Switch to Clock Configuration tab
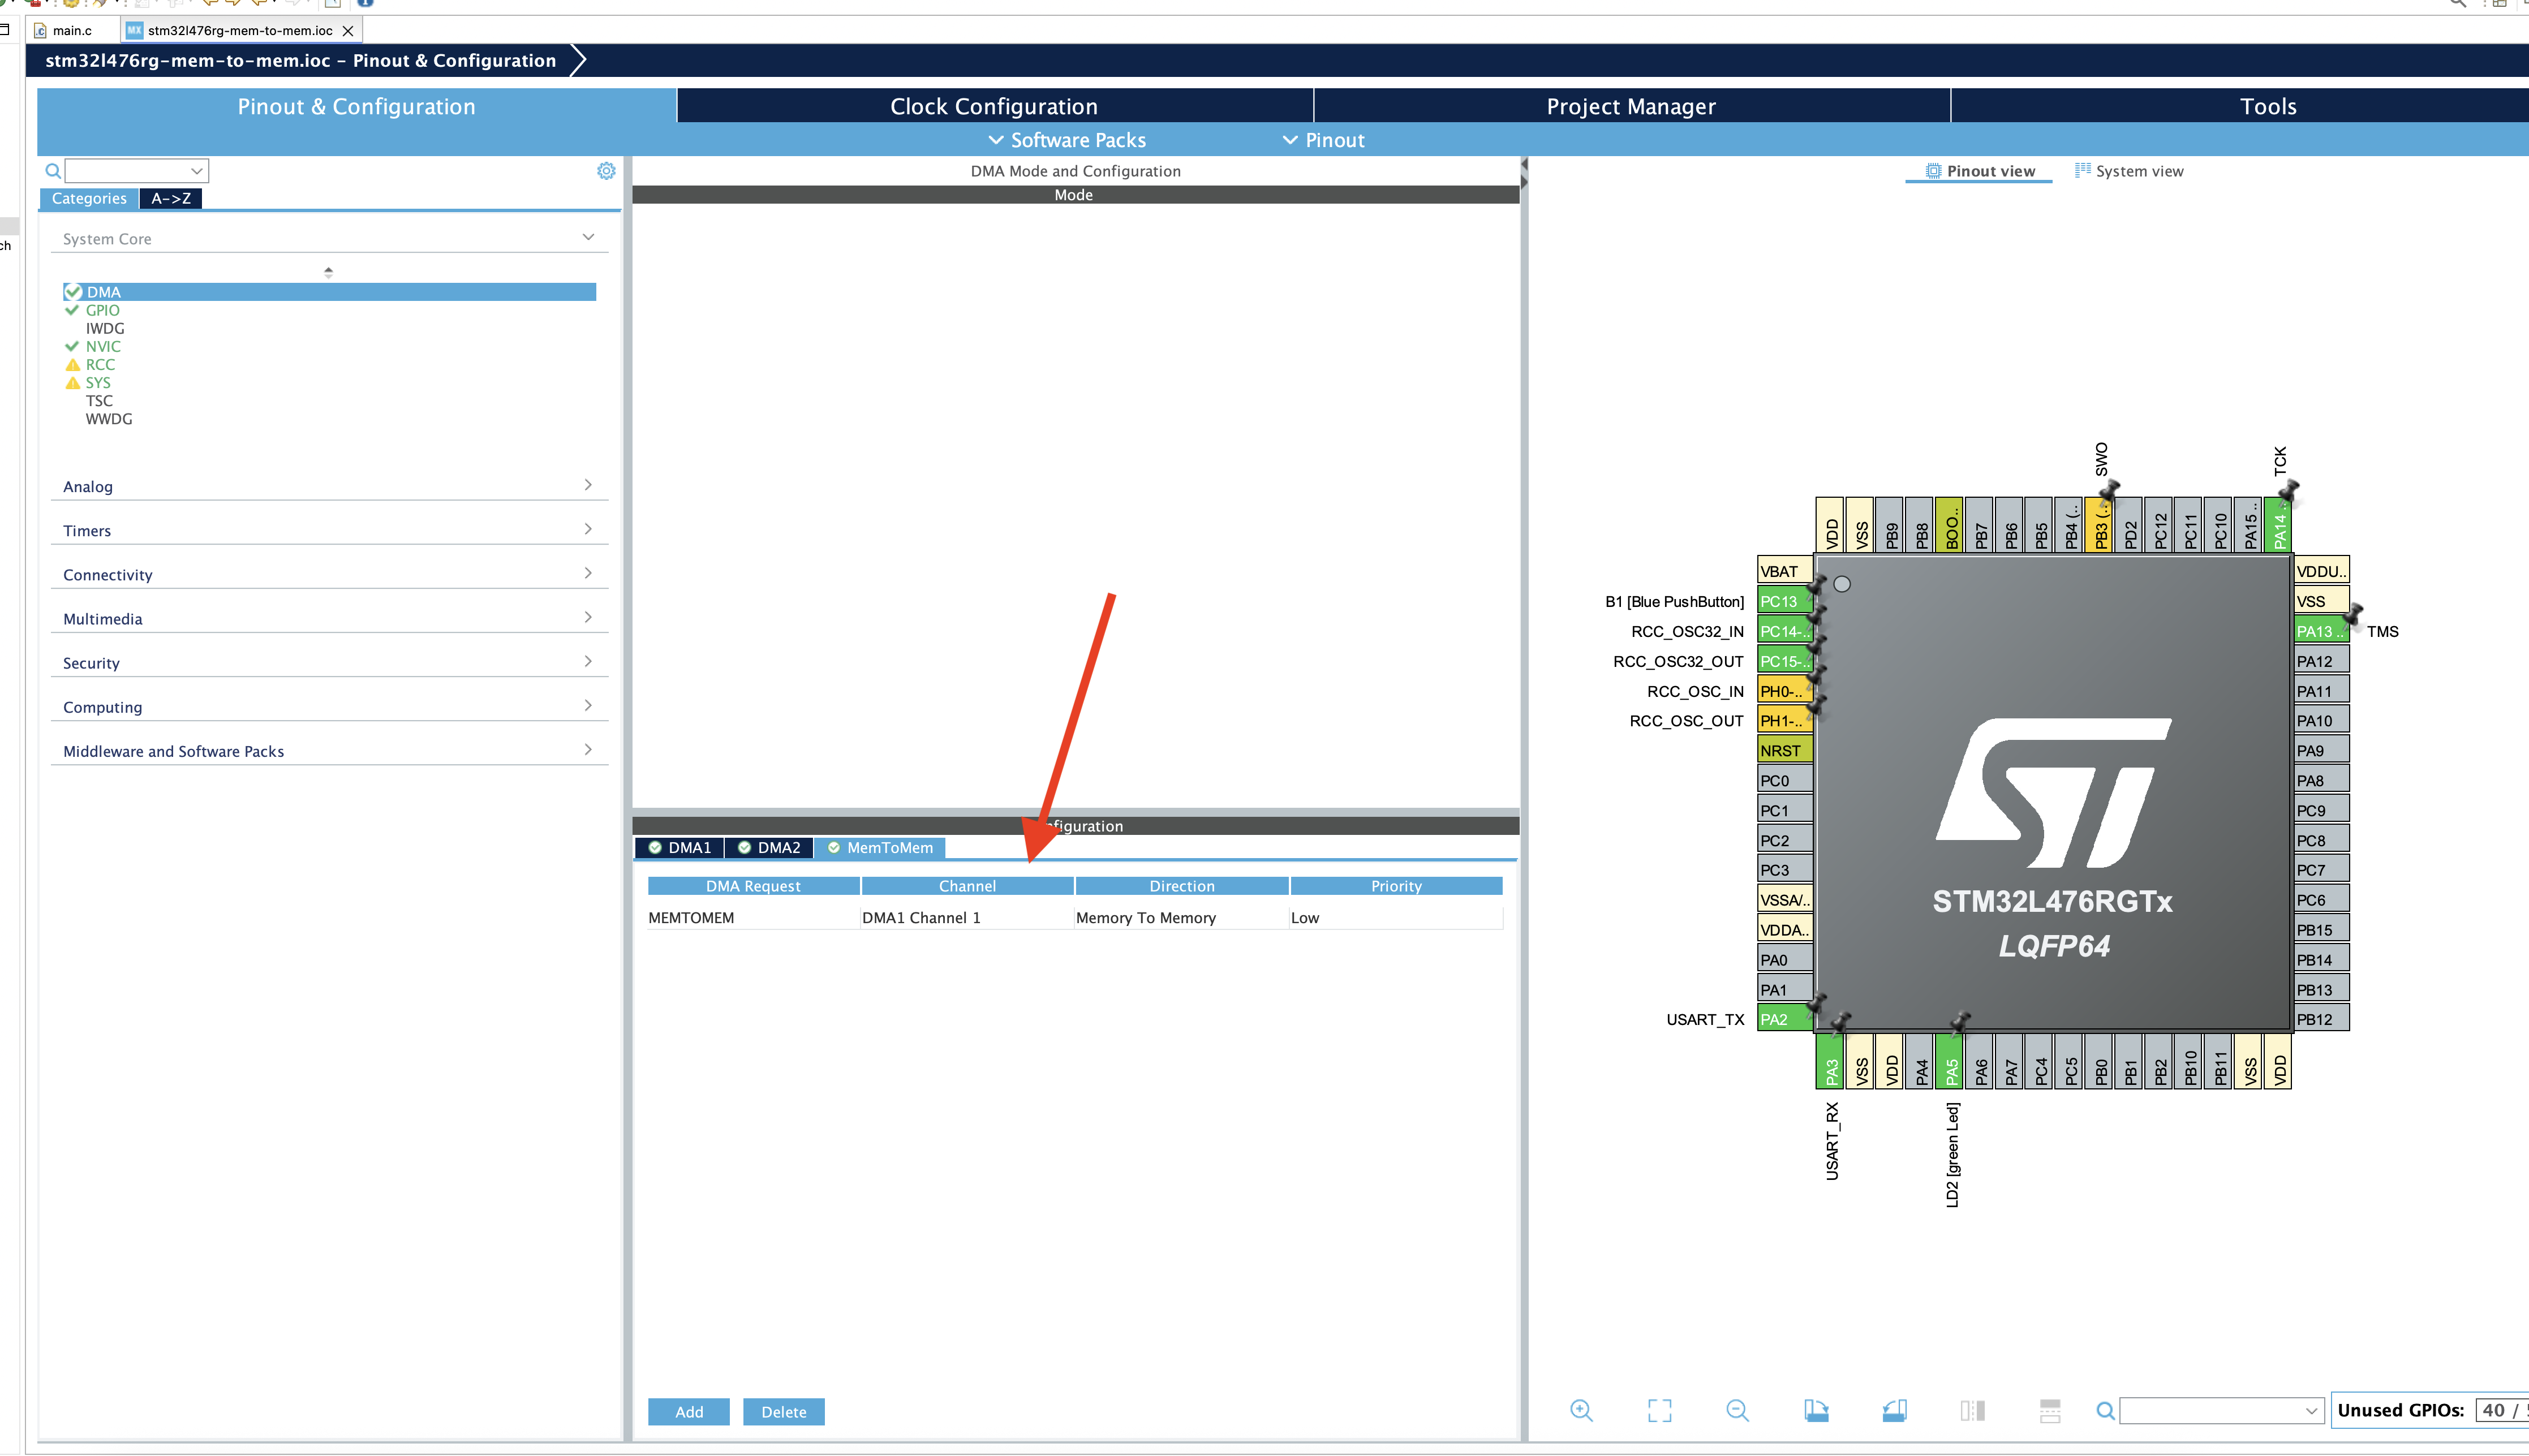 [994, 106]
